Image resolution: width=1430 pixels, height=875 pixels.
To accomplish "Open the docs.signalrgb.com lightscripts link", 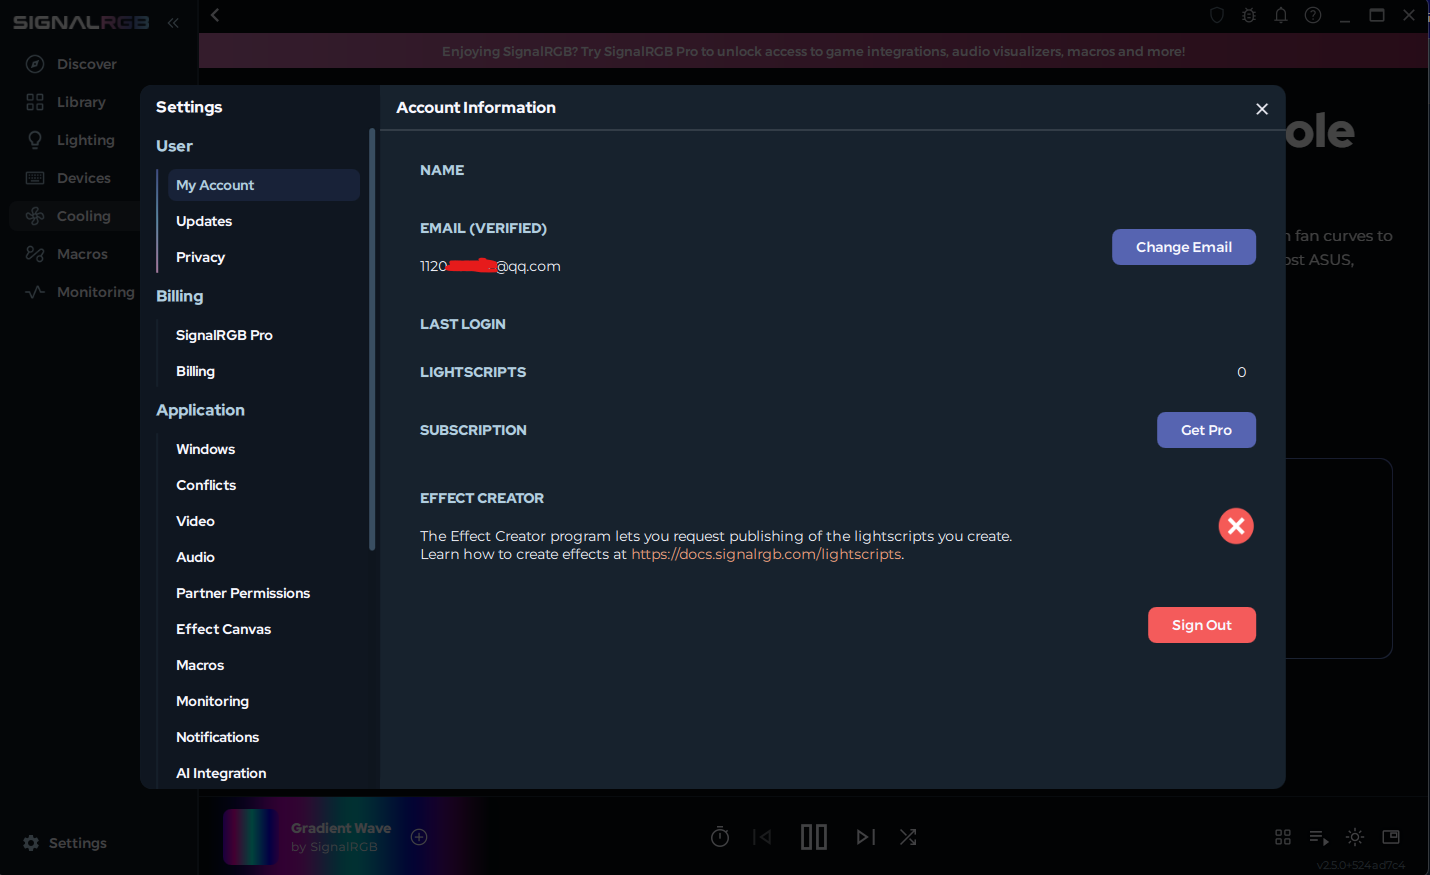I will pyautogui.click(x=766, y=554).
